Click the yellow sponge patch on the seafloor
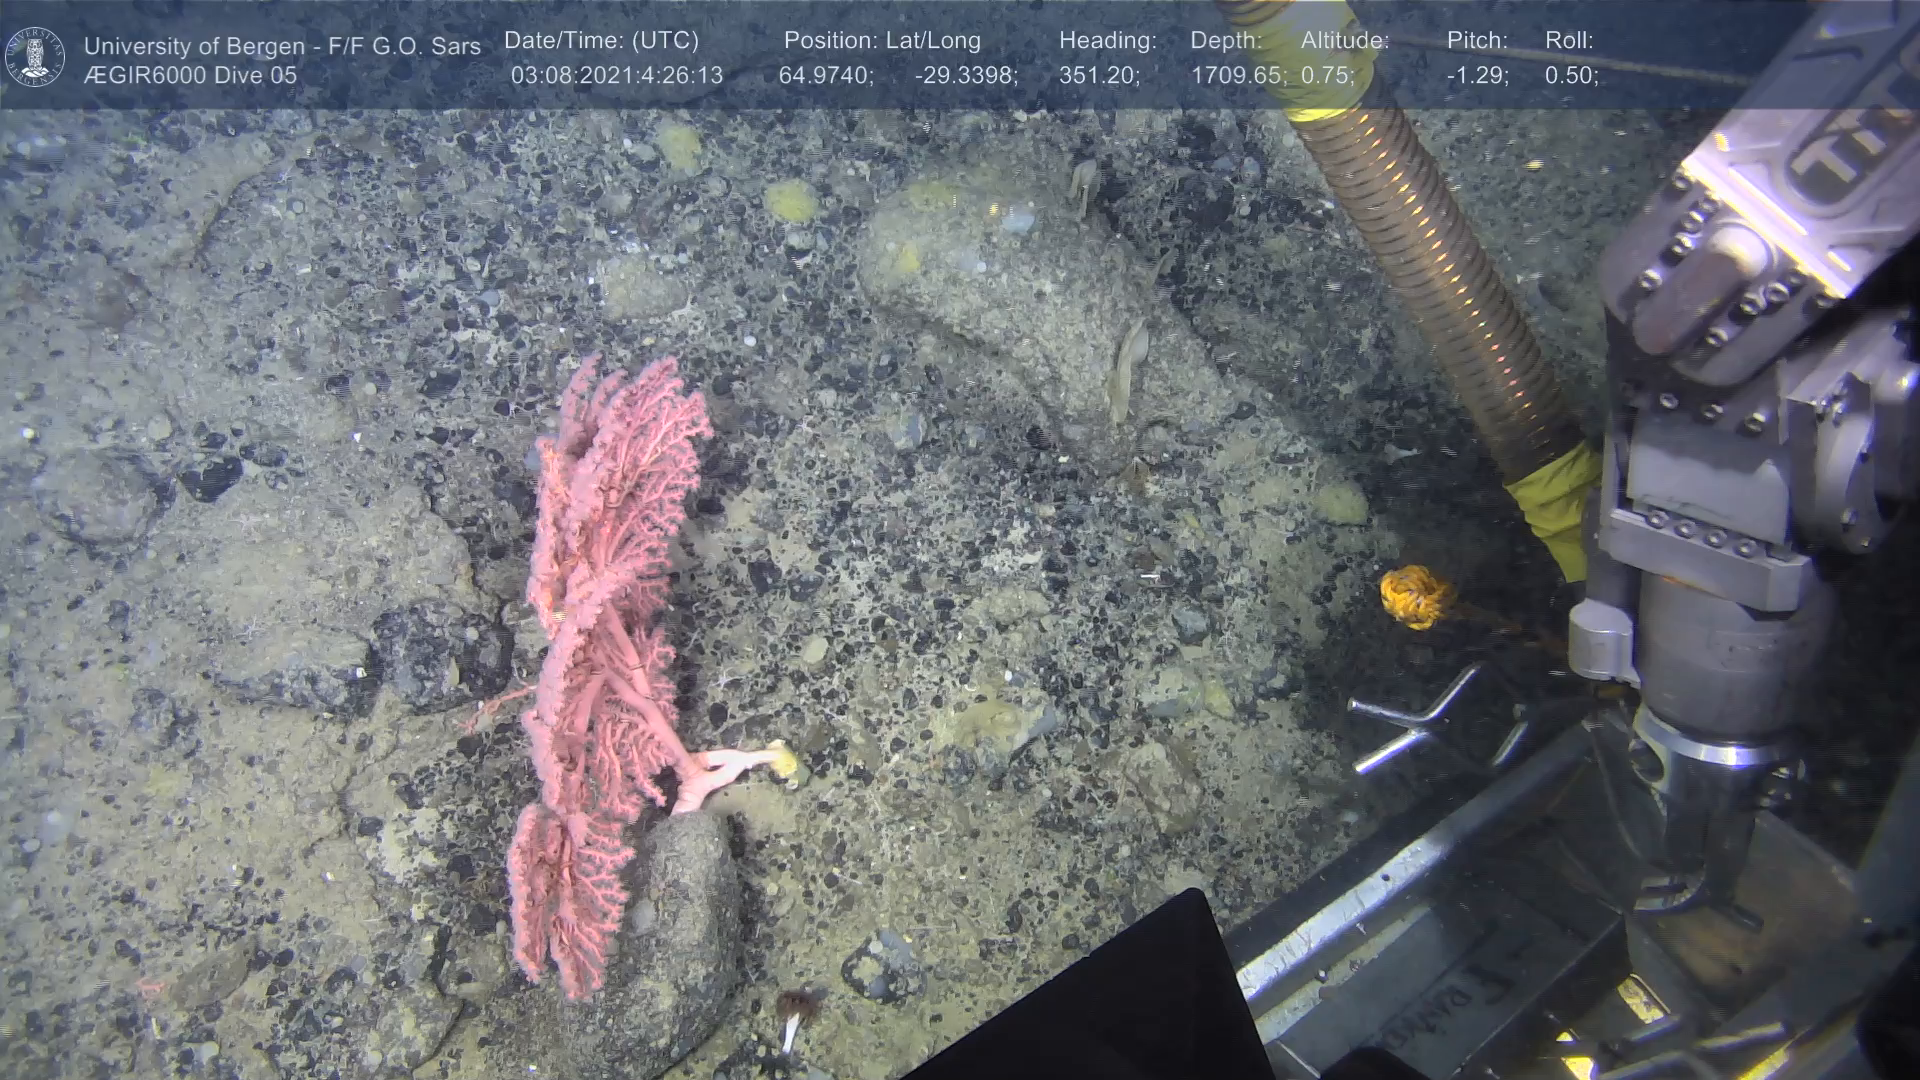 pyautogui.click(x=790, y=200)
